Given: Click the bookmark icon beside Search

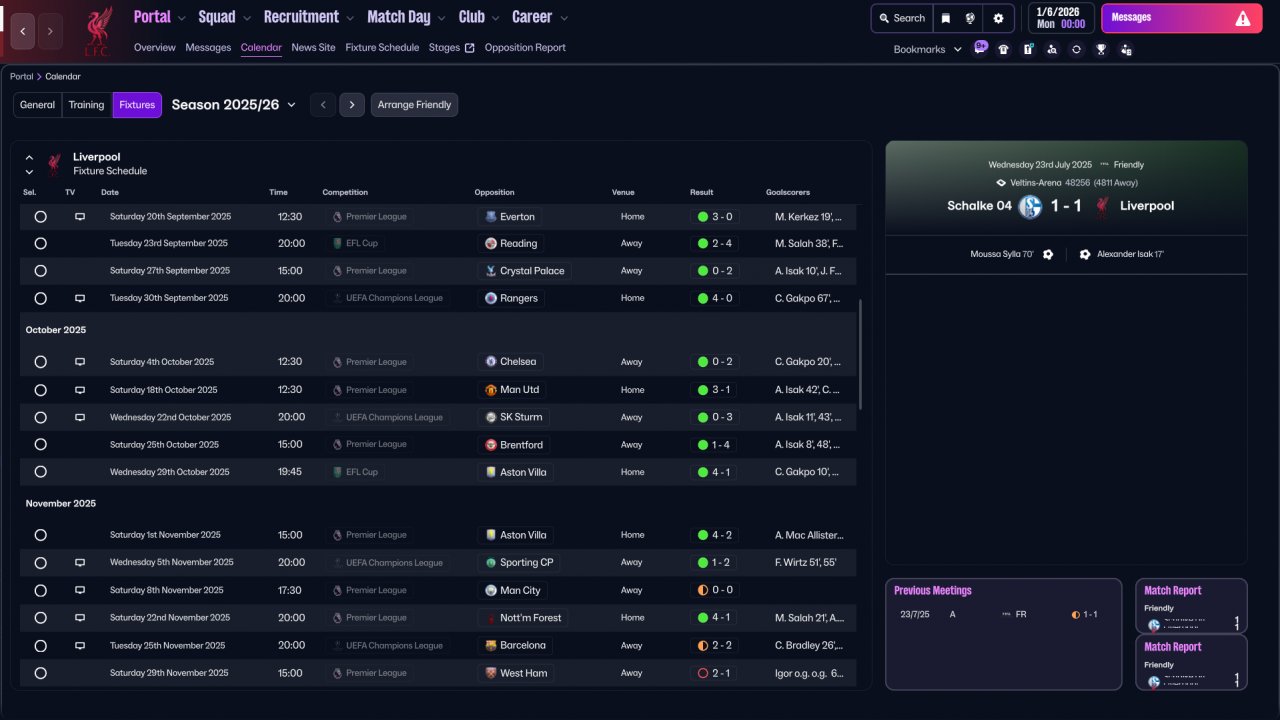Looking at the screenshot, I should click(946, 18).
